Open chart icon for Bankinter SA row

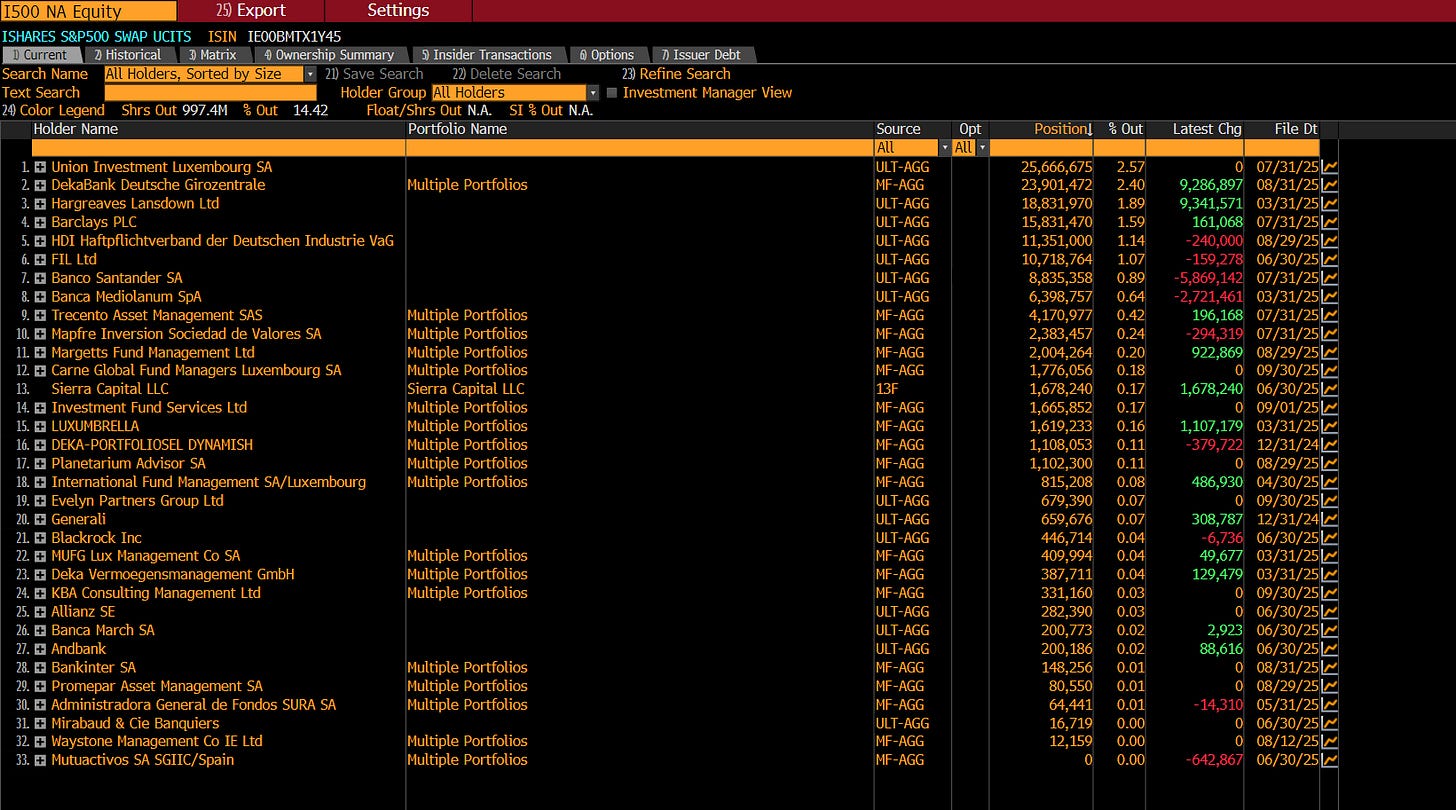1330,667
